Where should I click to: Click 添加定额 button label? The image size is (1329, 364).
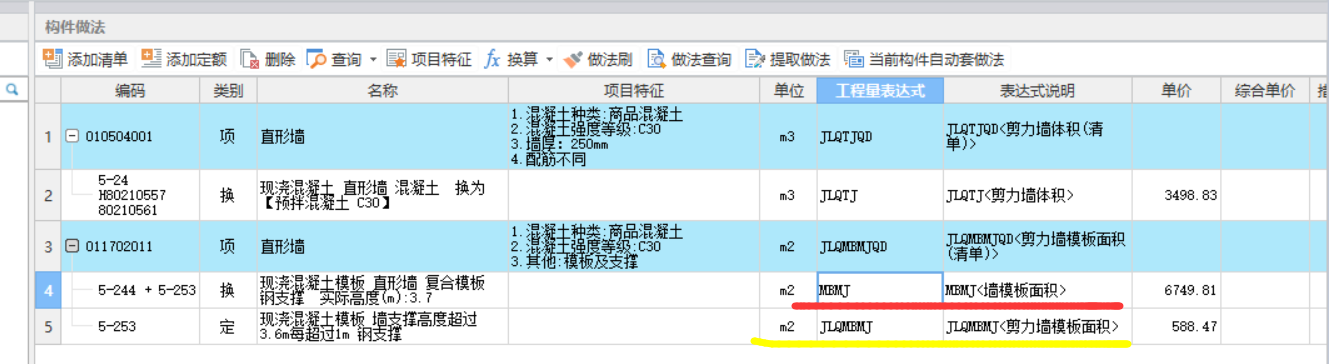pyautogui.click(x=196, y=60)
